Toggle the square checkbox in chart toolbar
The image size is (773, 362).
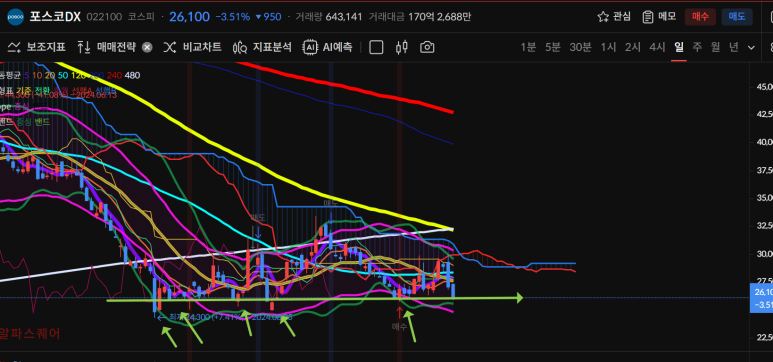pos(376,47)
